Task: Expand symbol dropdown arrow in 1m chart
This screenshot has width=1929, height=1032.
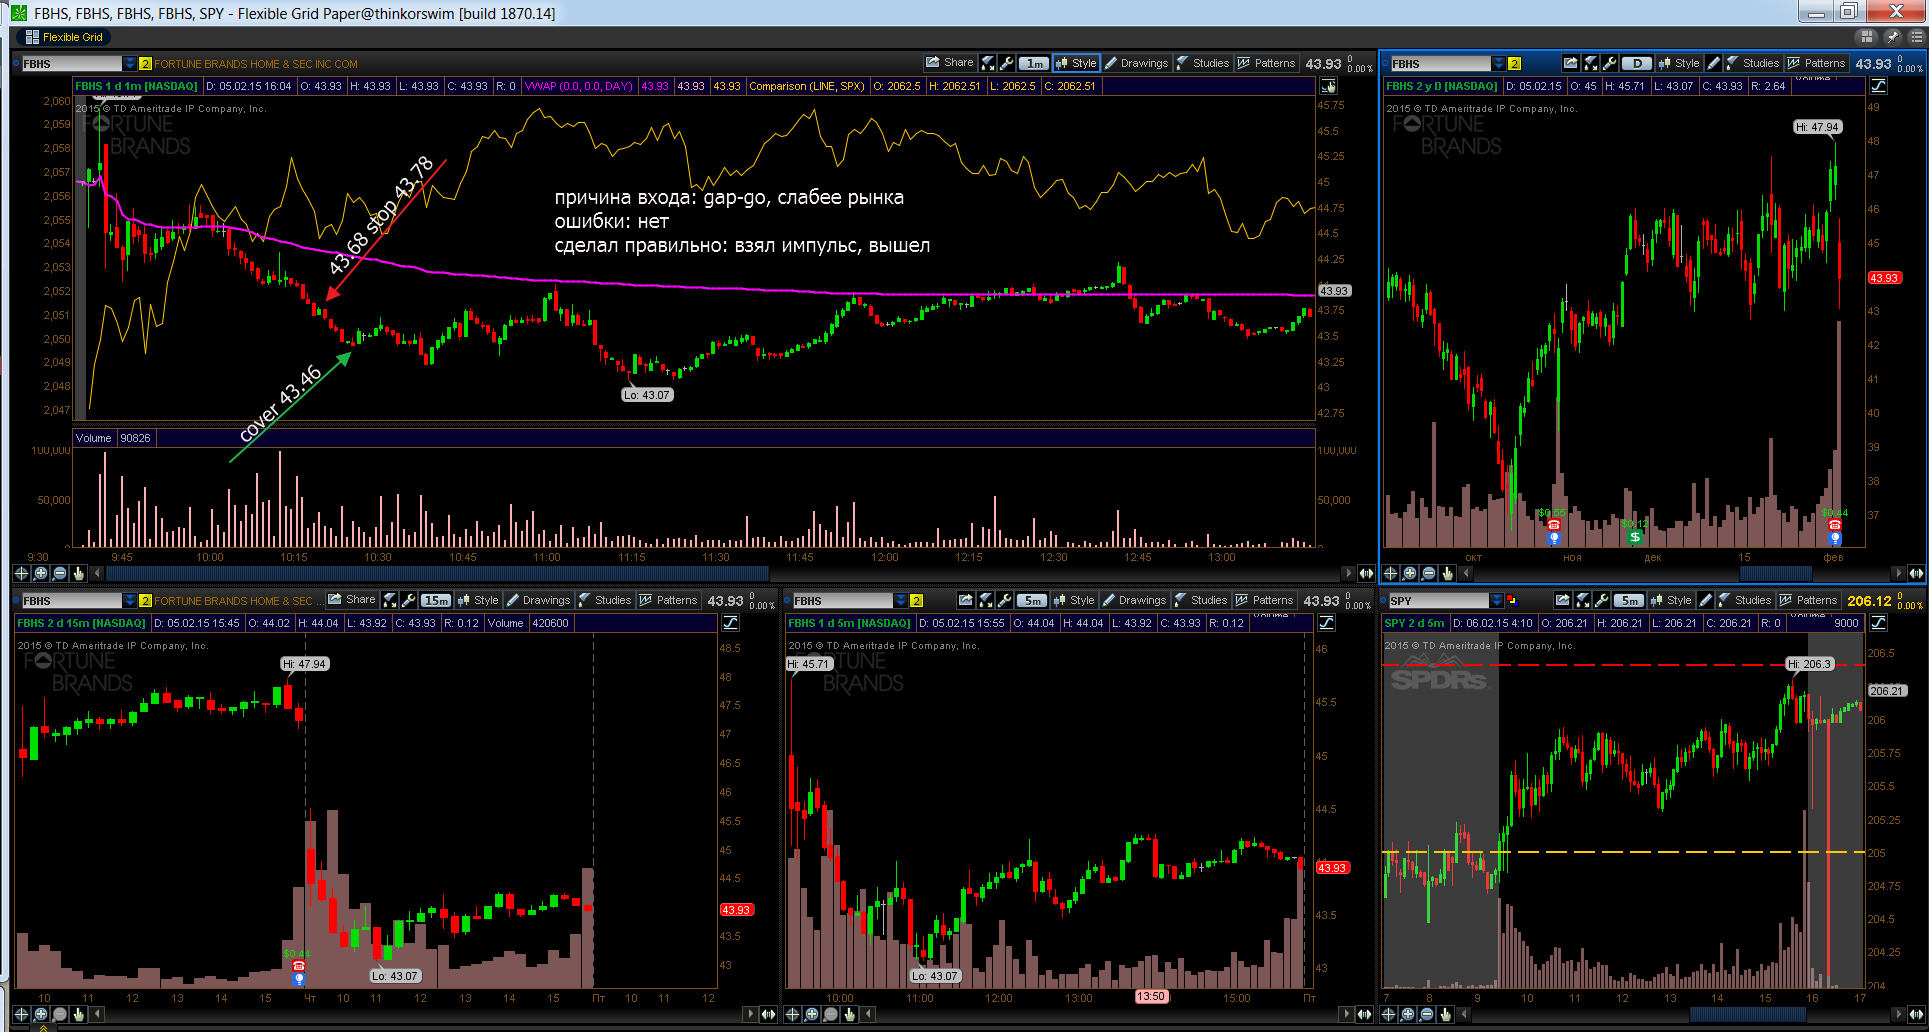Action: (129, 64)
